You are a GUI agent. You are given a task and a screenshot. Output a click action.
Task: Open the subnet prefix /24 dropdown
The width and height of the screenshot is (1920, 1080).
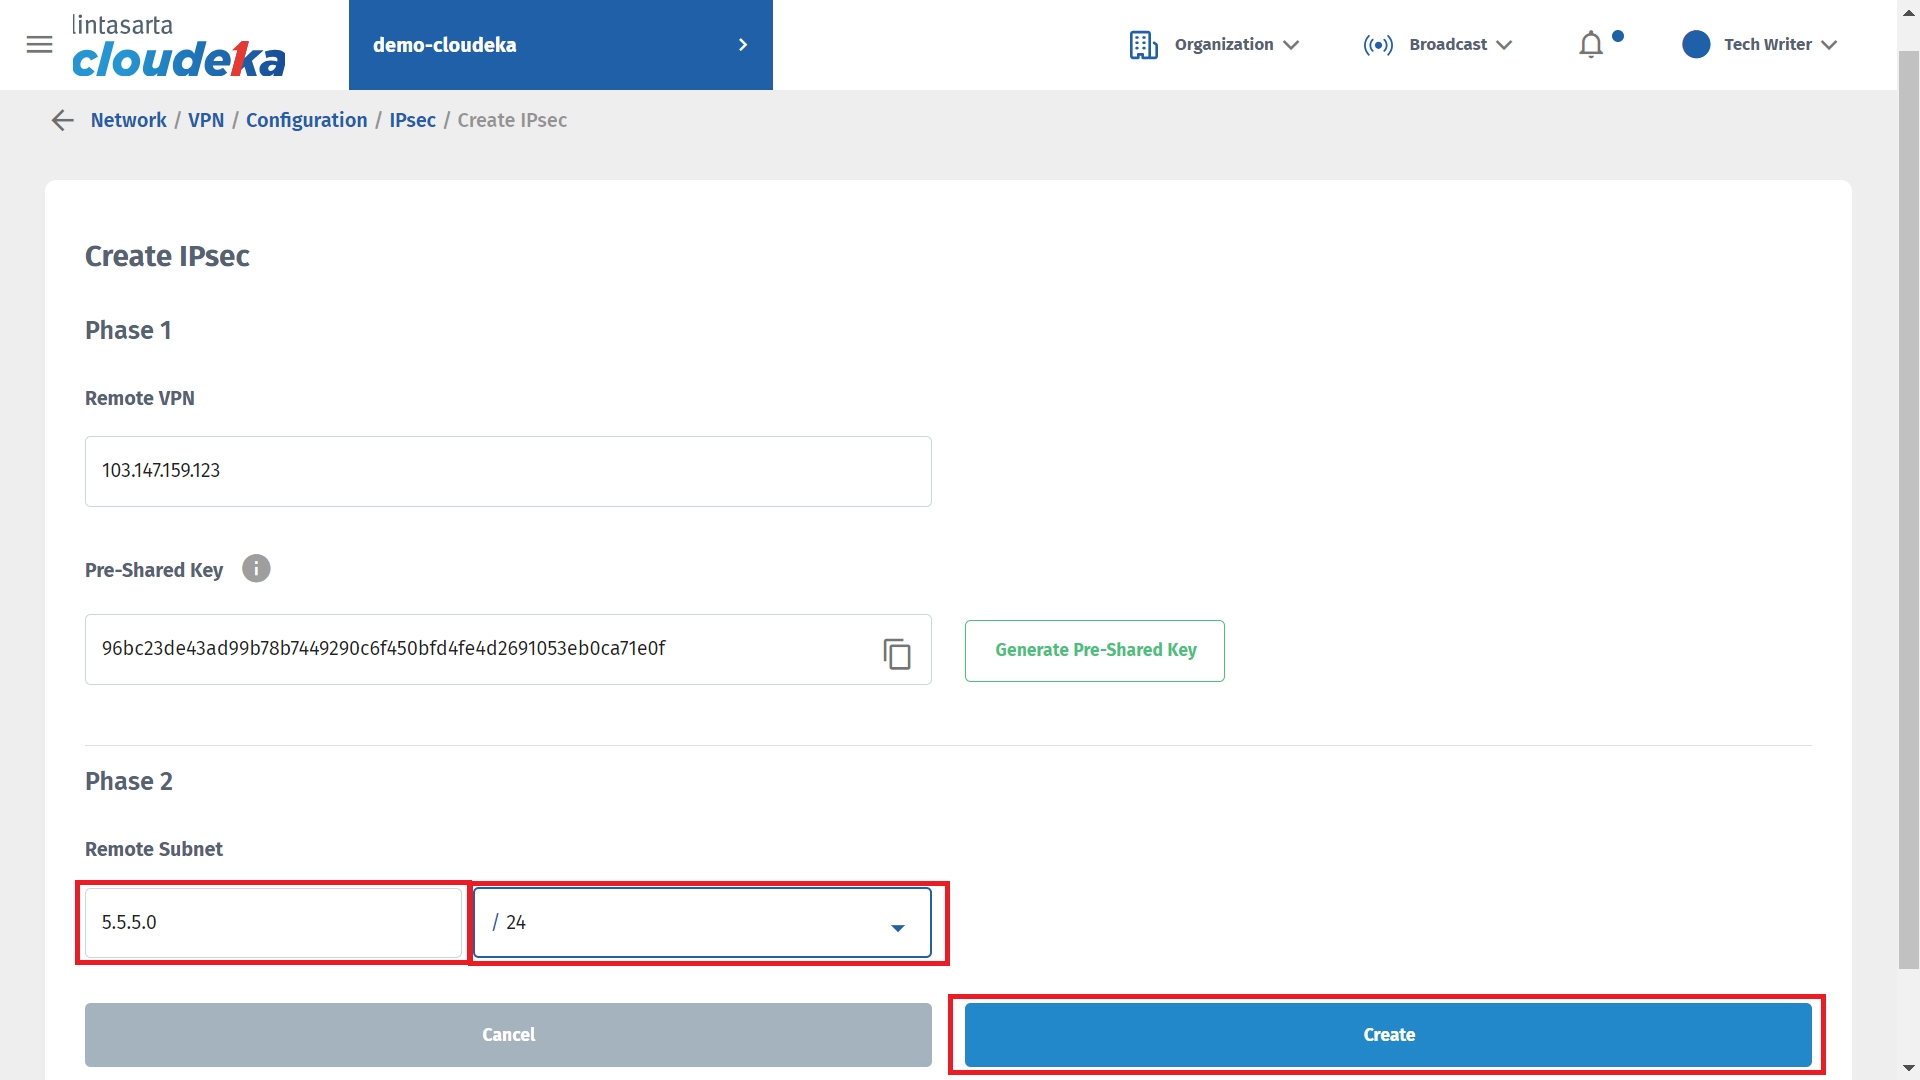pyautogui.click(x=702, y=923)
